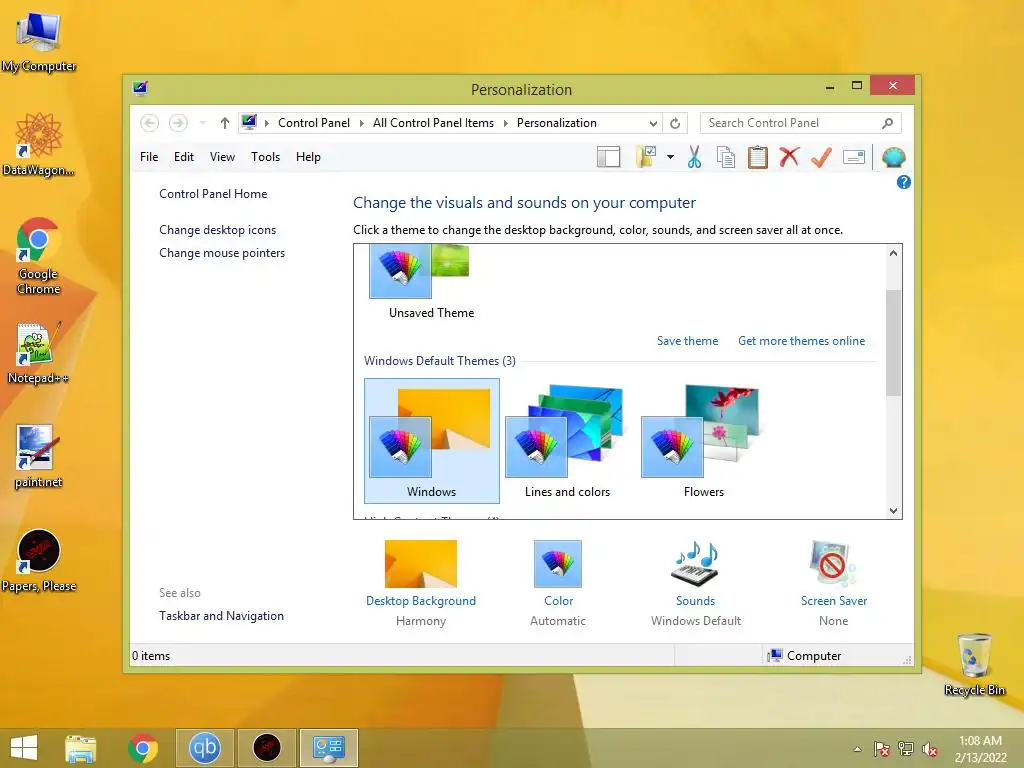Expand the root chevron before Control Panel
Screen dimensions: 1024x768
tap(266, 123)
